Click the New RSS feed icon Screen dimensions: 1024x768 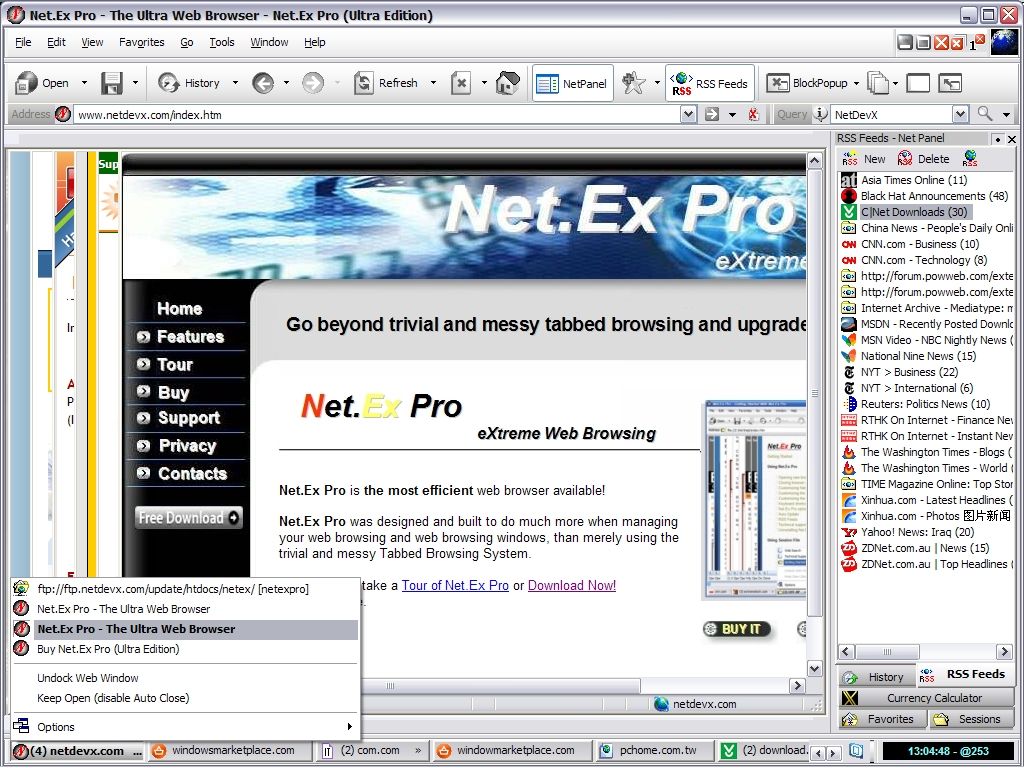(849, 159)
